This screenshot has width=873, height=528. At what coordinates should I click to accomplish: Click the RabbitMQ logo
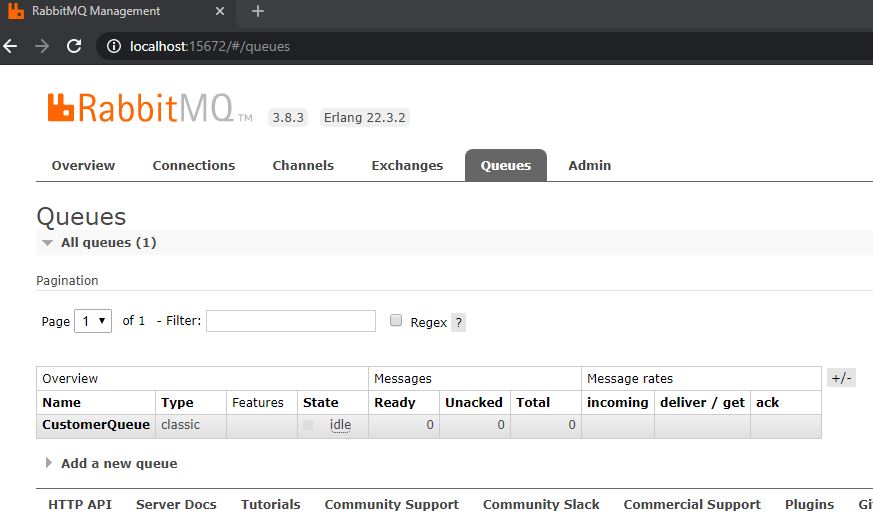point(149,107)
